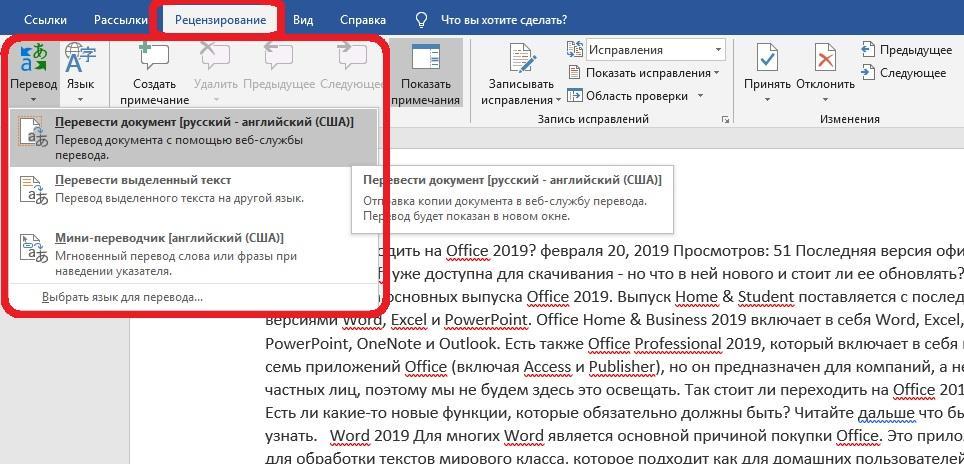The image size is (964, 464).
Task: Open the Запись исправлений dialog launcher
Action: [725, 120]
